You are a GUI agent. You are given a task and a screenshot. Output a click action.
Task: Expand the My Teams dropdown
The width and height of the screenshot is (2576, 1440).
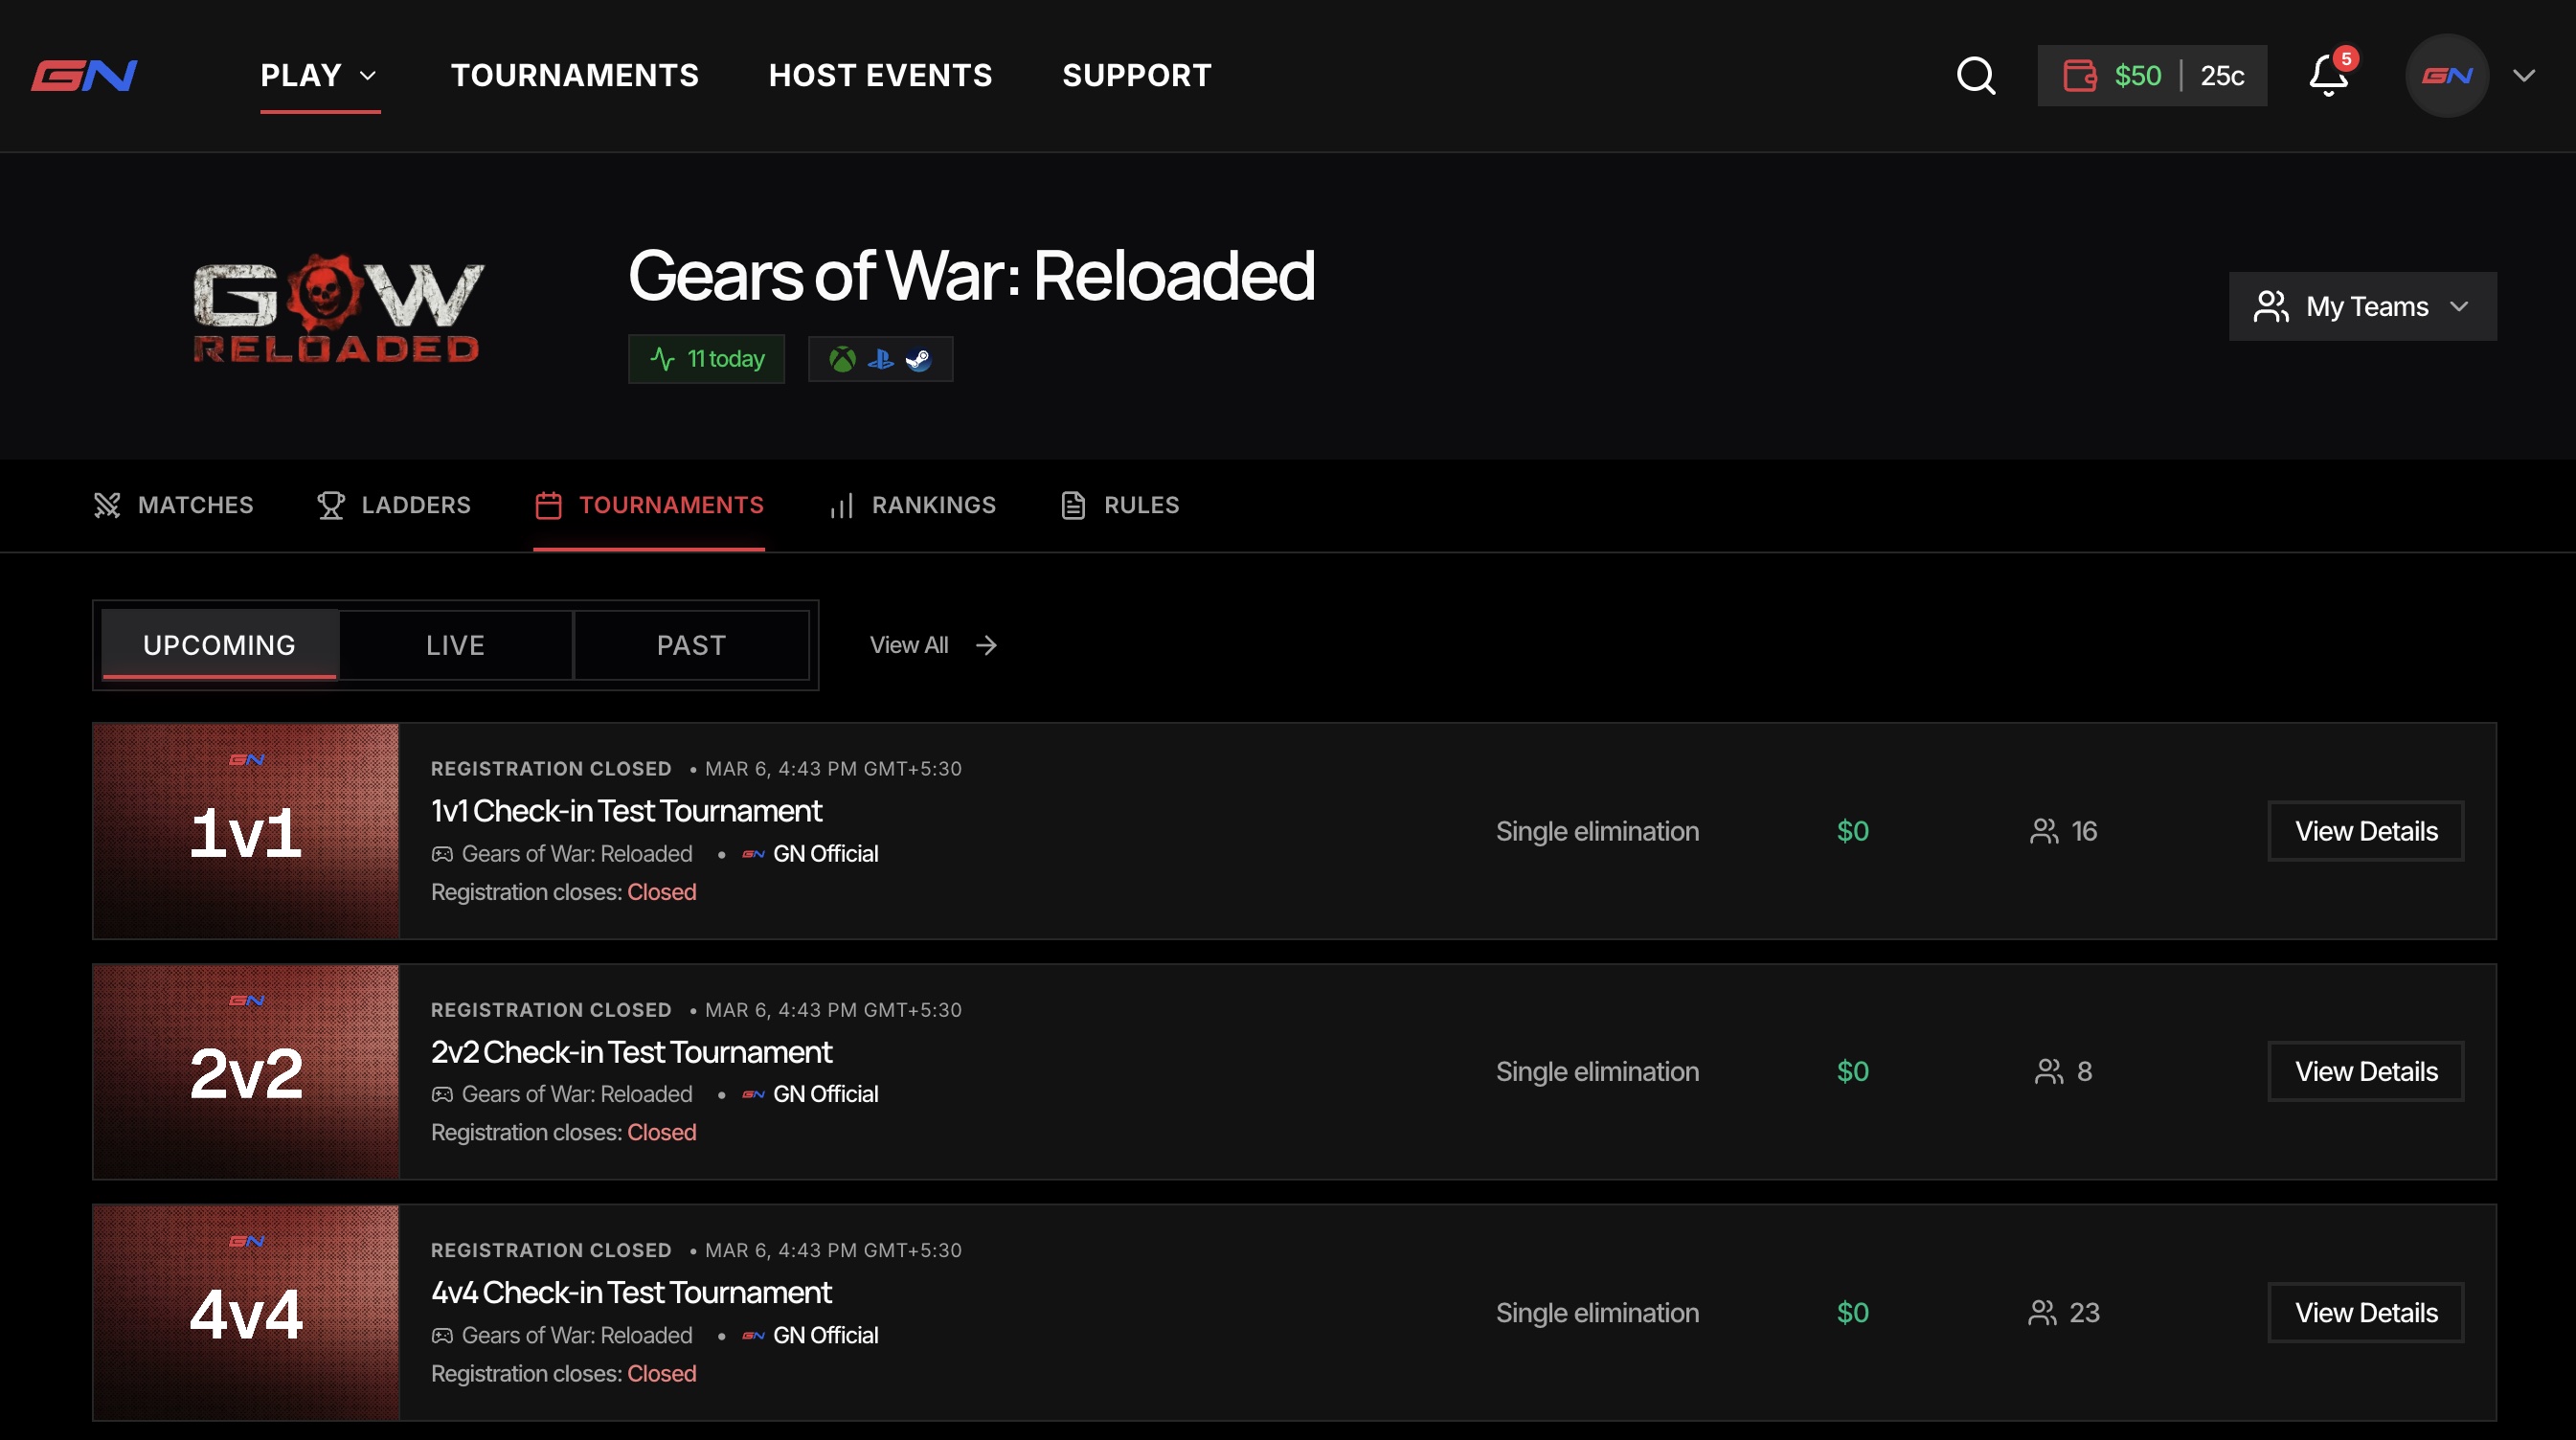(x=2362, y=306)
